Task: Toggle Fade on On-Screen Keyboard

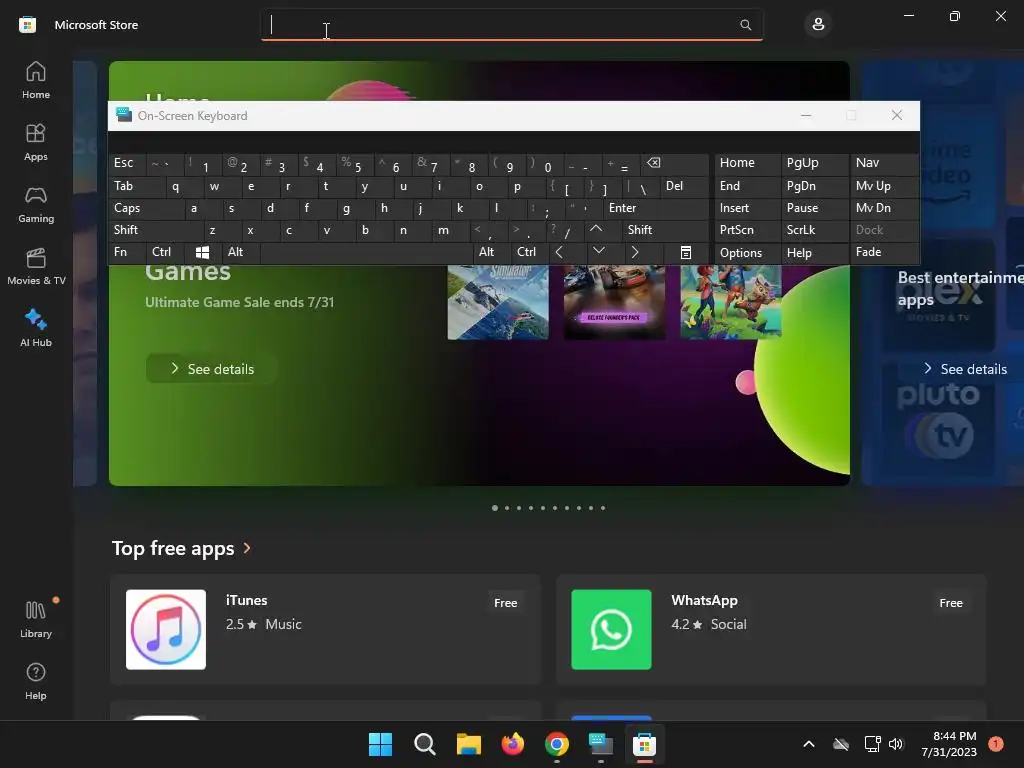Action: coord(884,252)
